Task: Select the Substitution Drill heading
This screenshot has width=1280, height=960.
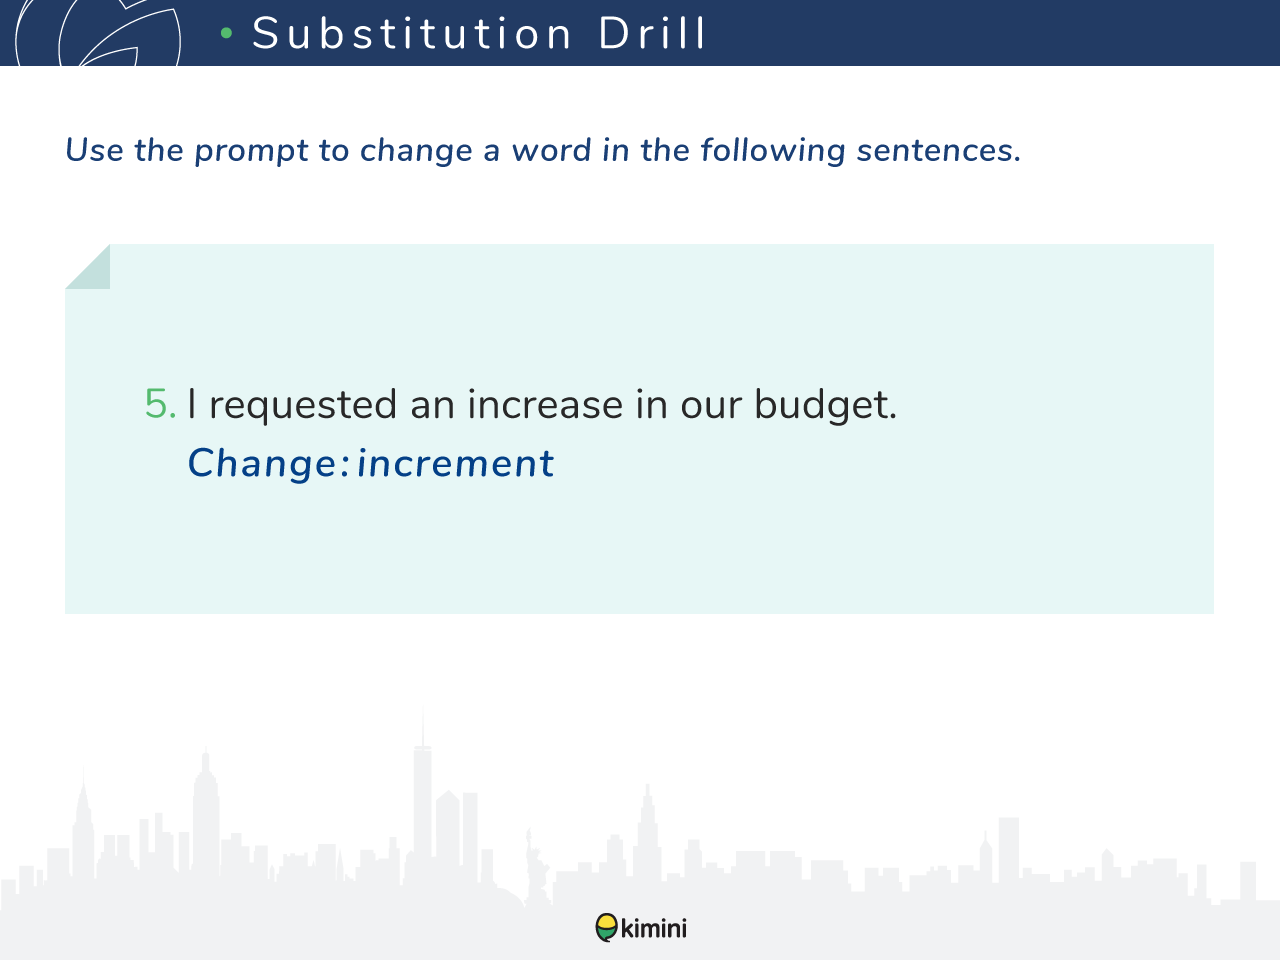Action: point(478,34)
